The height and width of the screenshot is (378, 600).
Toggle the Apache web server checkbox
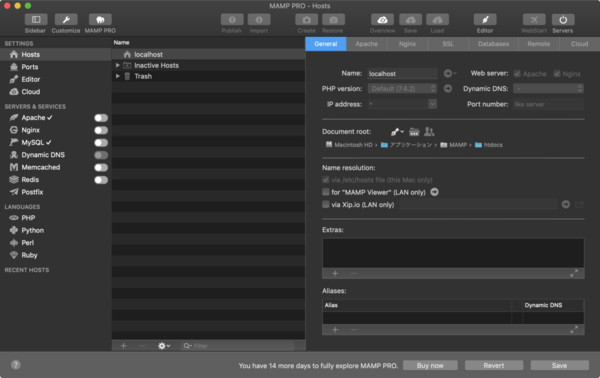(x=517, y=73)
